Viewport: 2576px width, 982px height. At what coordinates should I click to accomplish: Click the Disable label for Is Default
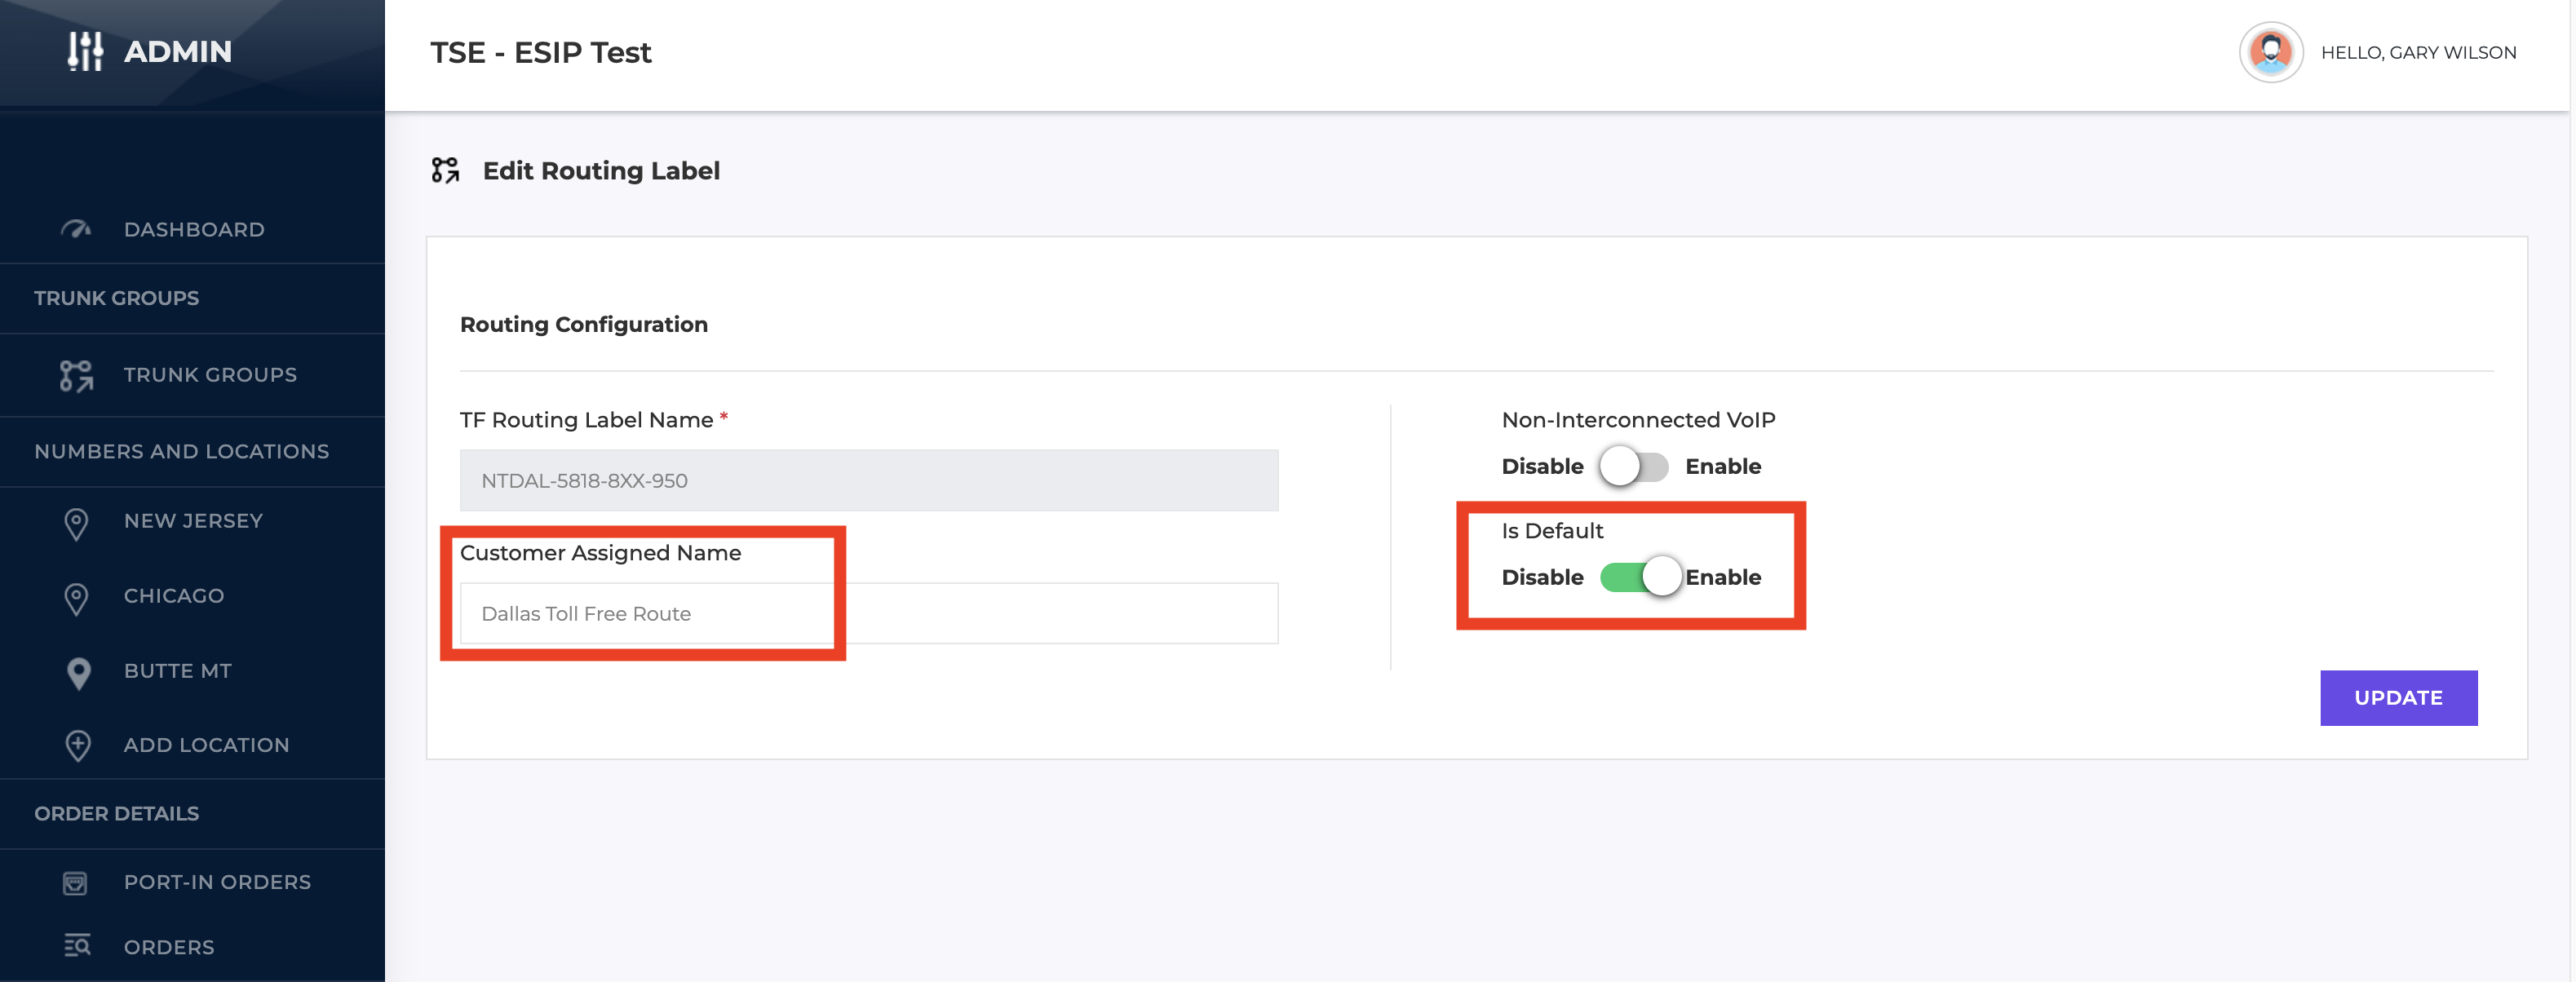1542,577
